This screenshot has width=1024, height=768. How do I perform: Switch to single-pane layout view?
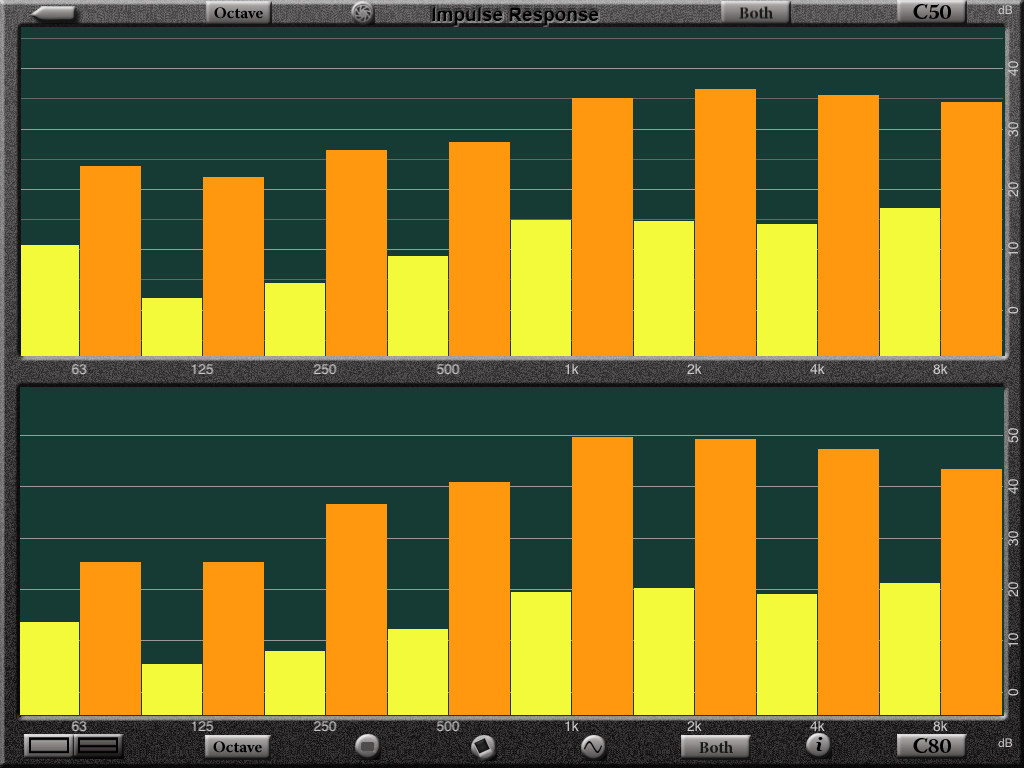[49, 745]
